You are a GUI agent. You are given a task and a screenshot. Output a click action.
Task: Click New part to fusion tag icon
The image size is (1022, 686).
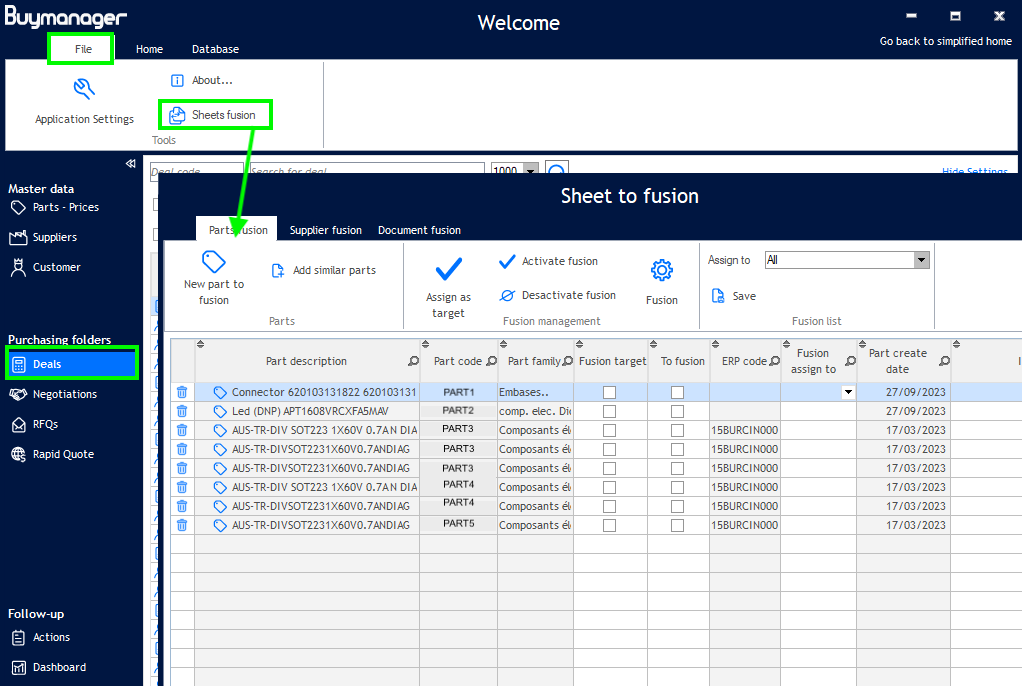214,262
